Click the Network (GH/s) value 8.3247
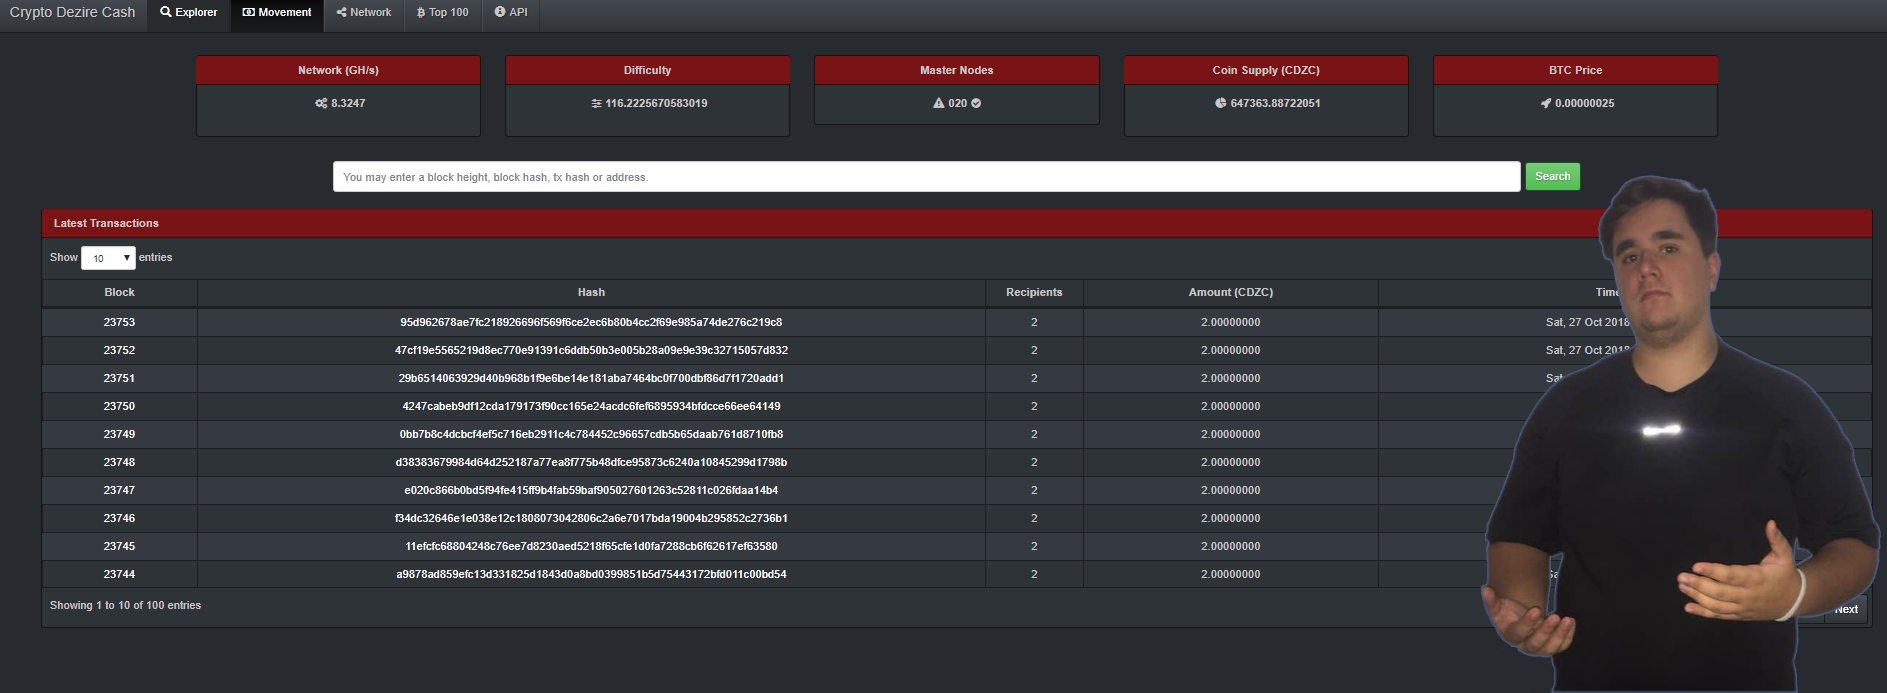 pos(348,103)
